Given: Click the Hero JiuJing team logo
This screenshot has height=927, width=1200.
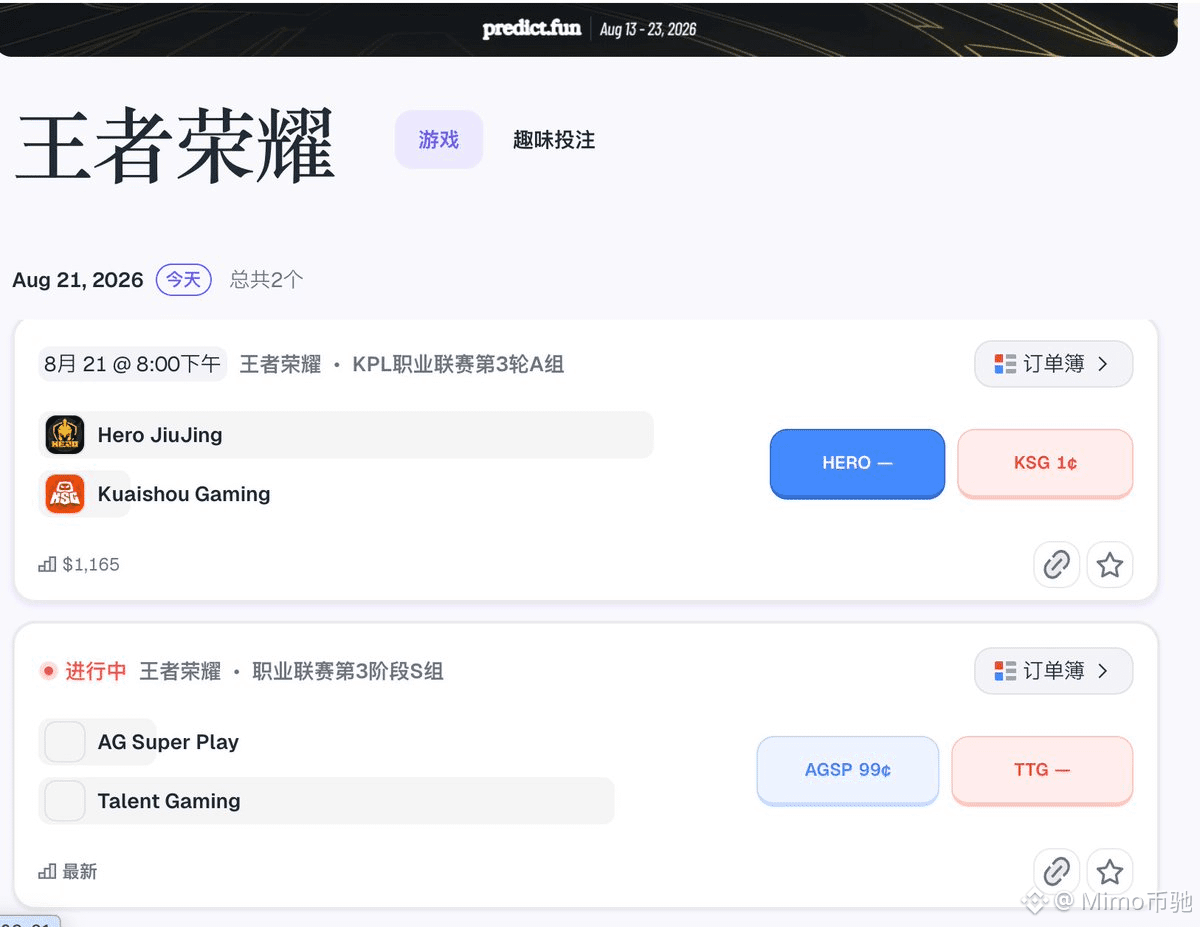Looking at the screenshot, I should [65, 435].
